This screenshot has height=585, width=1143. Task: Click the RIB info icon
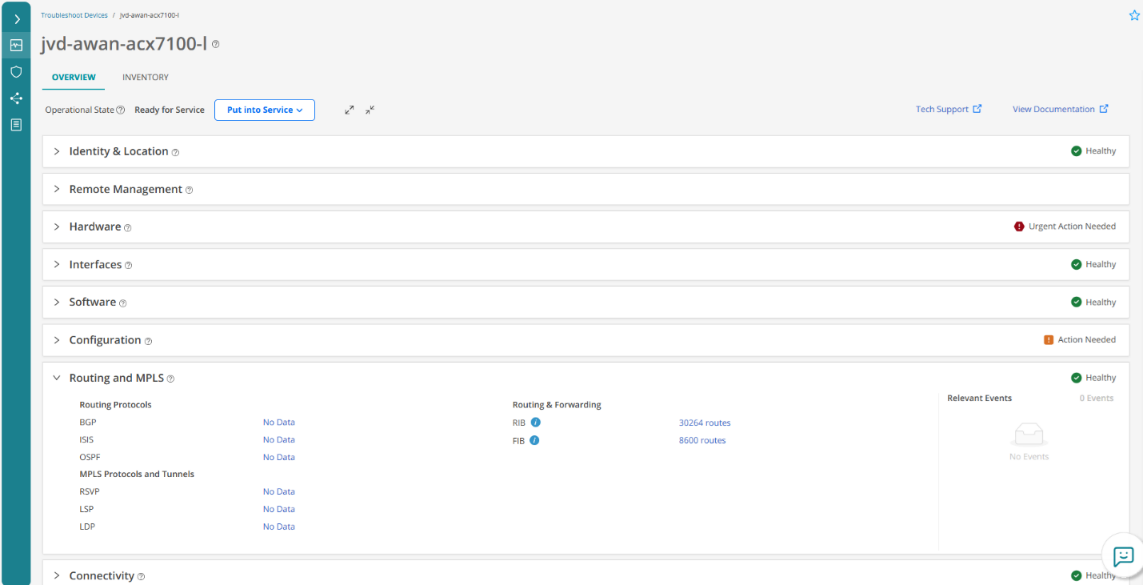535,423
